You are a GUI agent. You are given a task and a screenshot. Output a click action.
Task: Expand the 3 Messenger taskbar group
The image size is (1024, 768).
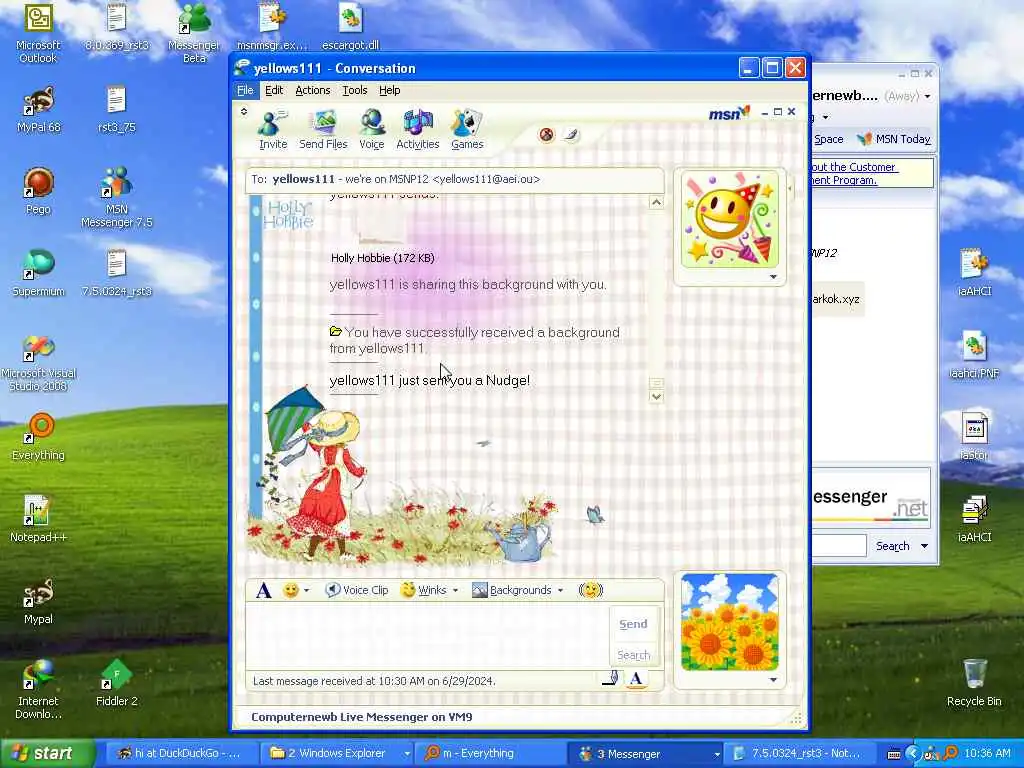pos(716,754)
